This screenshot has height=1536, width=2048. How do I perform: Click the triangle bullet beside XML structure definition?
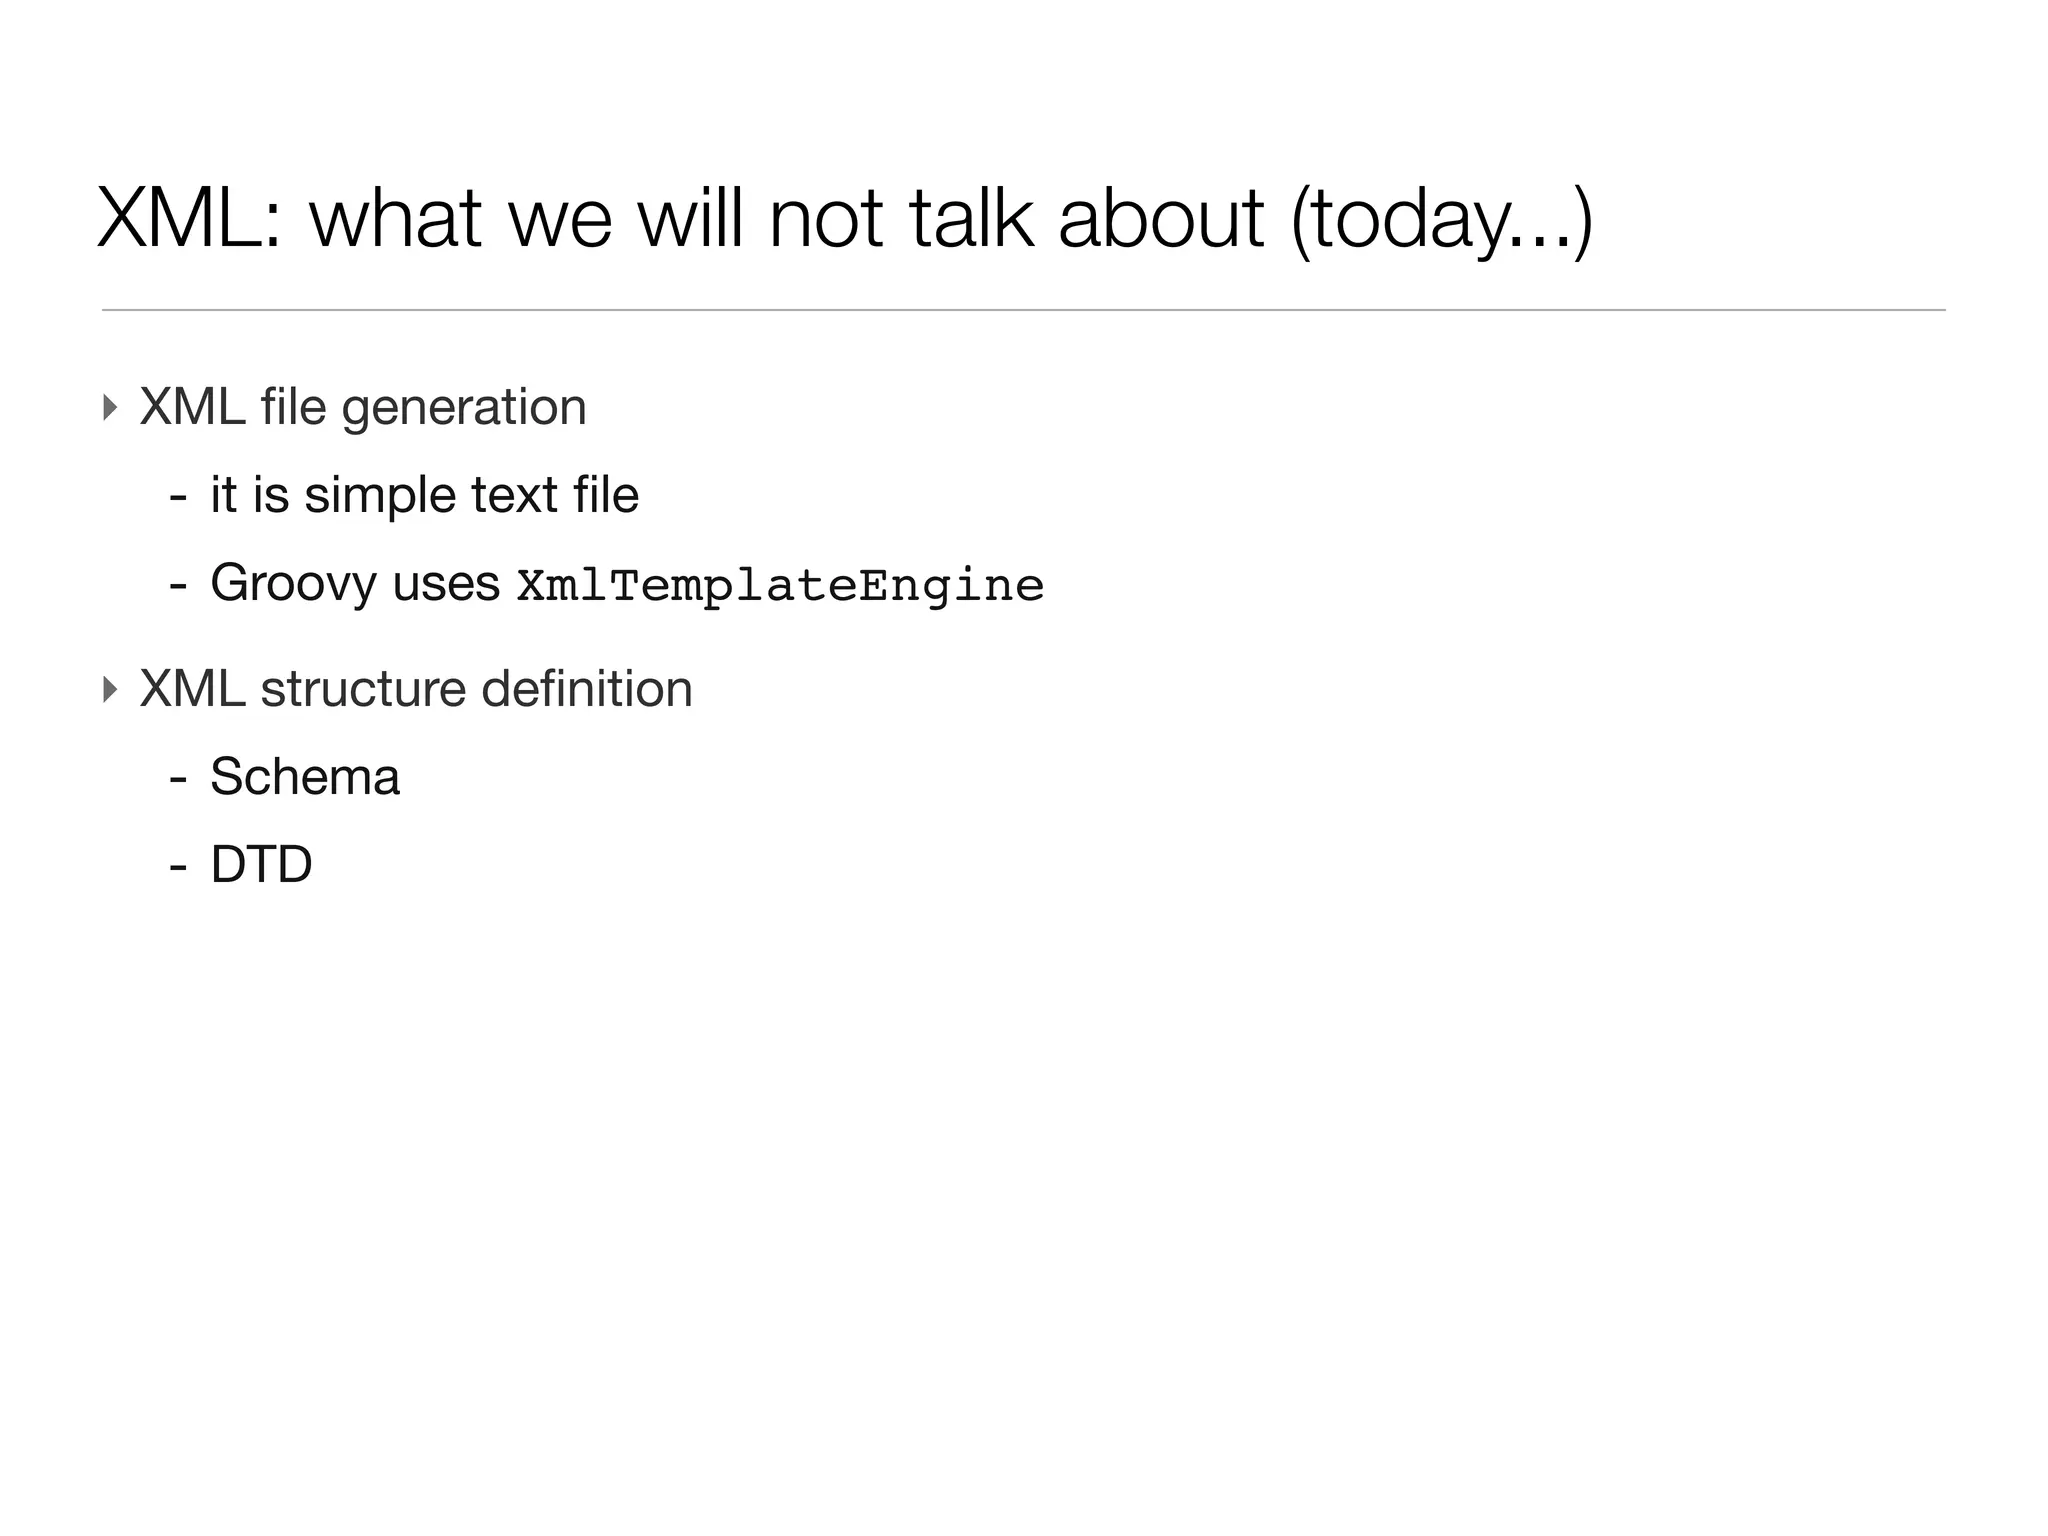110,690
